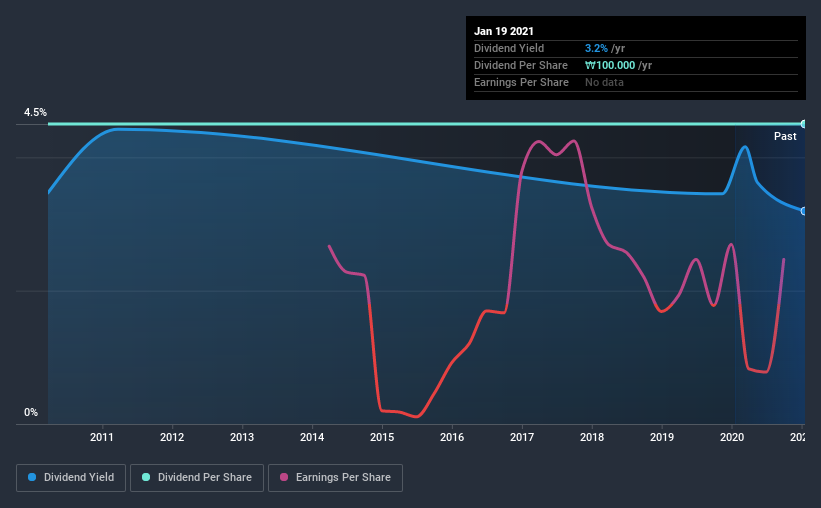Image resolution: width=821 pixels, height=508 pixels.
Task: Click the 2015 x-axis year label
Action: pos(382,437)
